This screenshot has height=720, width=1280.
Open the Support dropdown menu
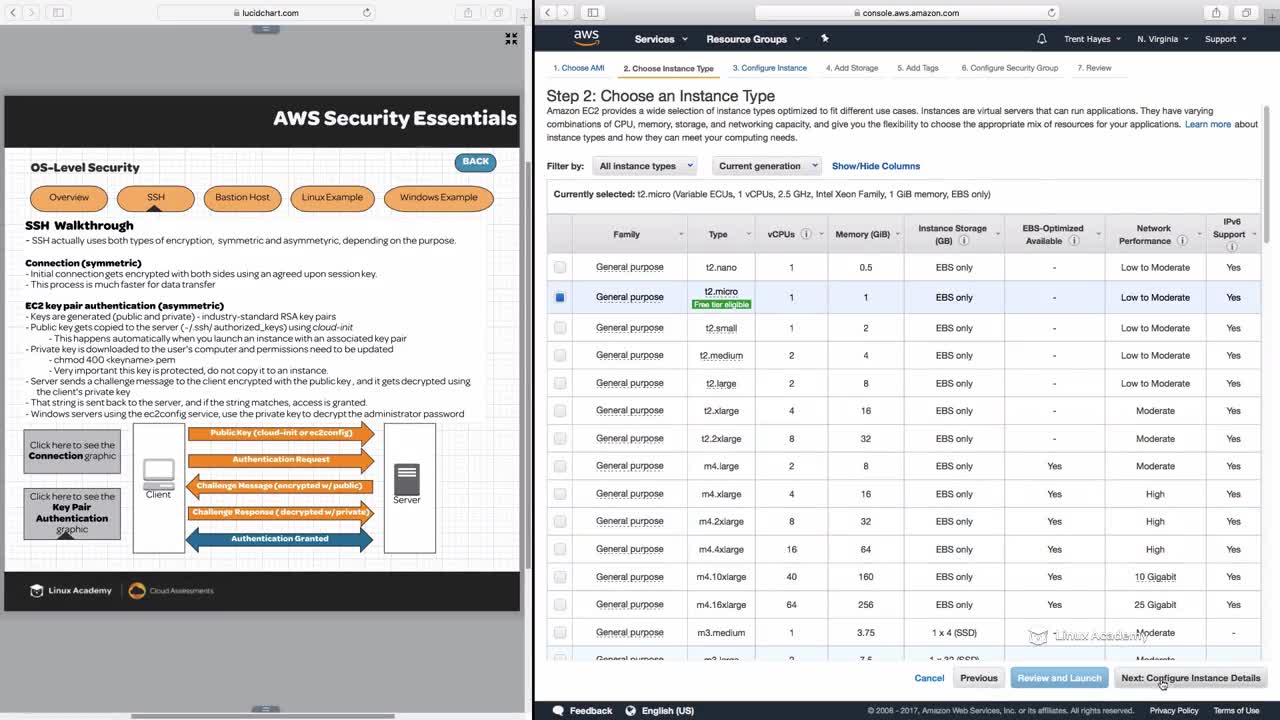[x=1225, y=39]
